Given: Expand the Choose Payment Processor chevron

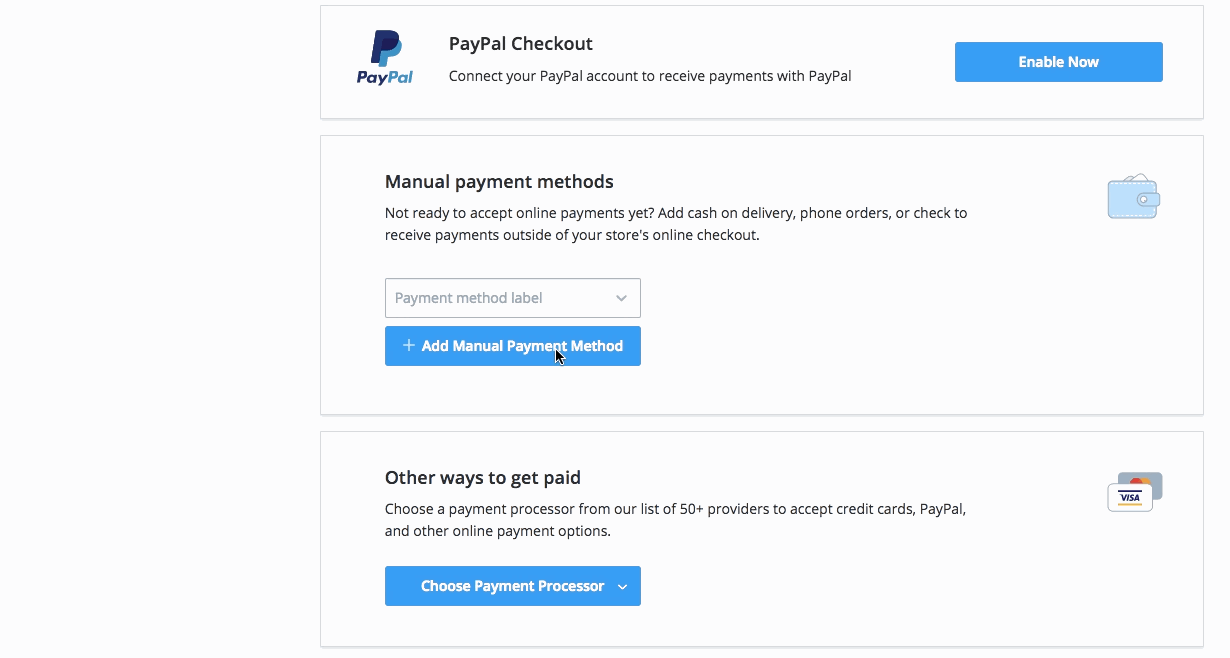Looking at the screenshot, I should [622, 587].
